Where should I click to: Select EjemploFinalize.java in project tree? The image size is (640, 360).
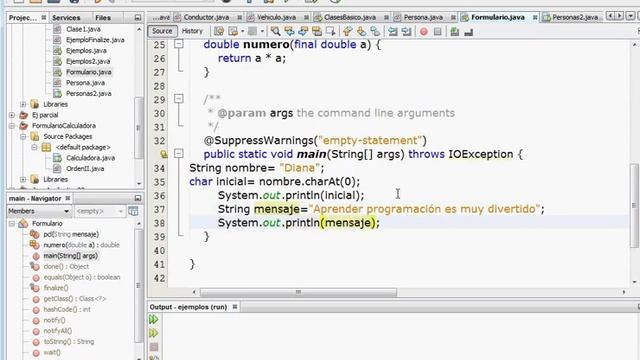pos(95,40)
